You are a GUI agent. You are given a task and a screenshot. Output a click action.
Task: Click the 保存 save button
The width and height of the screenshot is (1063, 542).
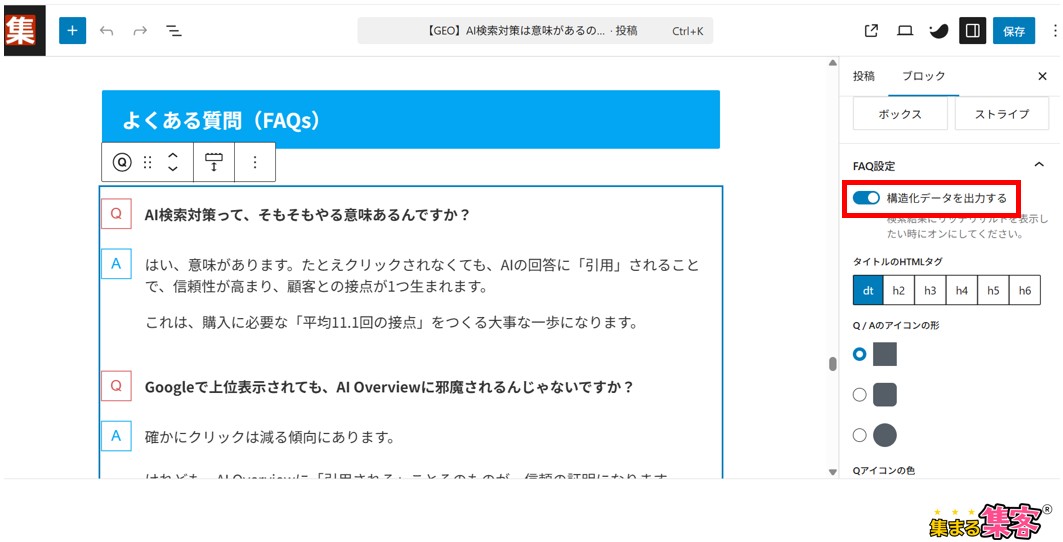tap(1014, 31)
